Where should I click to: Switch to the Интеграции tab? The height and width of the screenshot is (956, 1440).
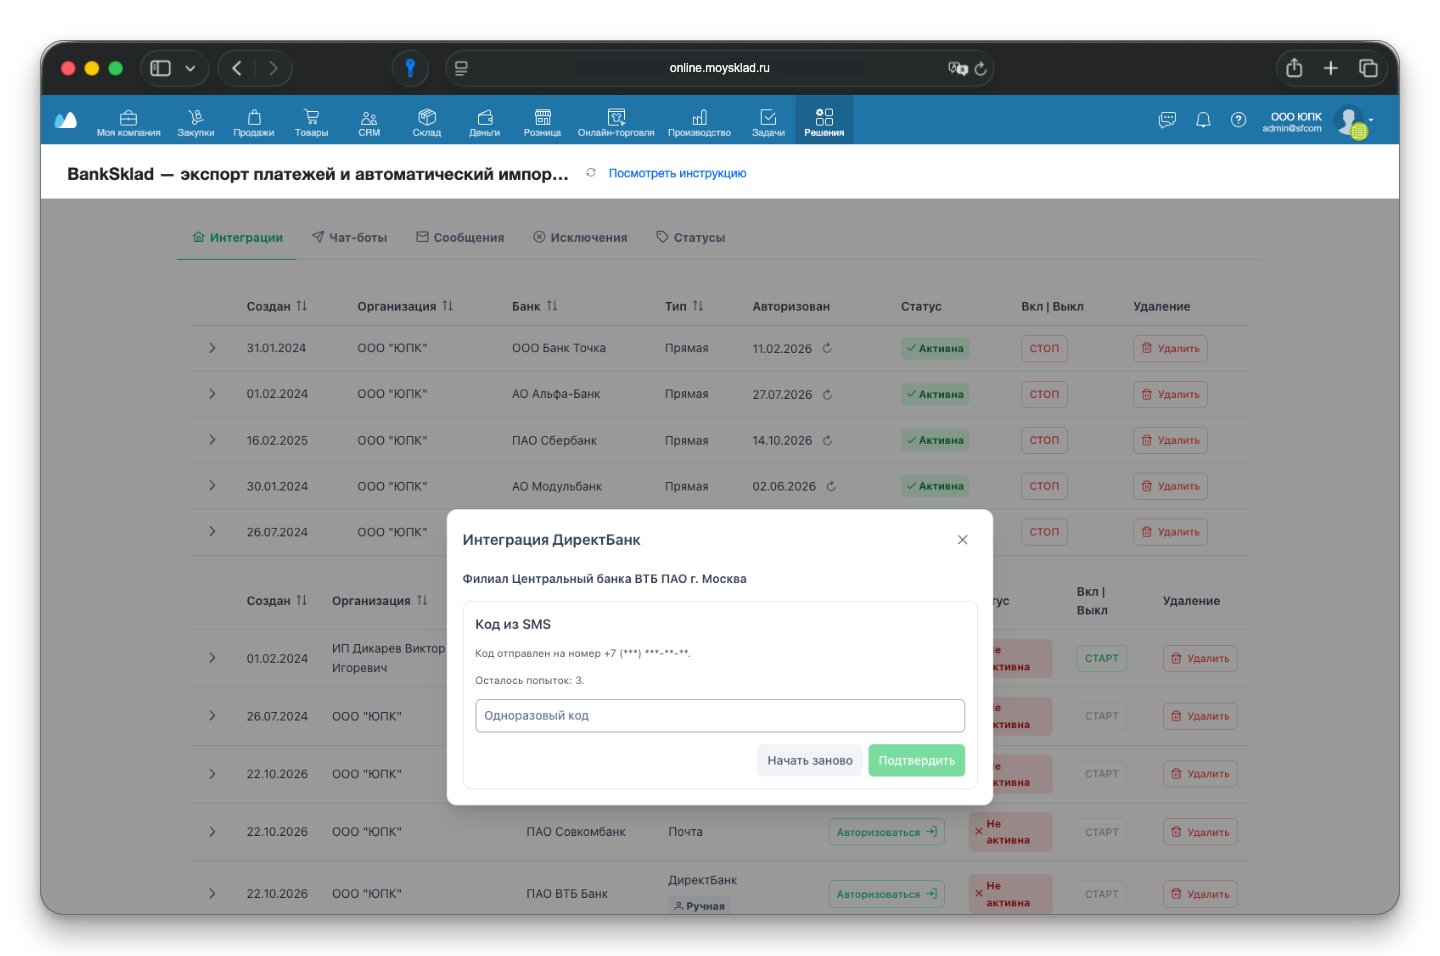[x=237, y=238]
